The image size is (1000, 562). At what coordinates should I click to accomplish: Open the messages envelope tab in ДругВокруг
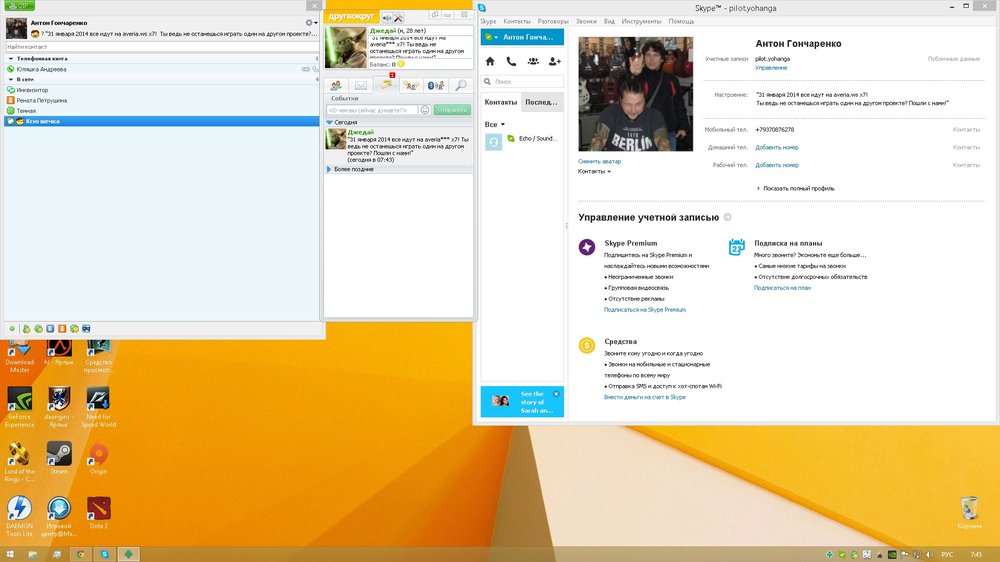(360, 86)
